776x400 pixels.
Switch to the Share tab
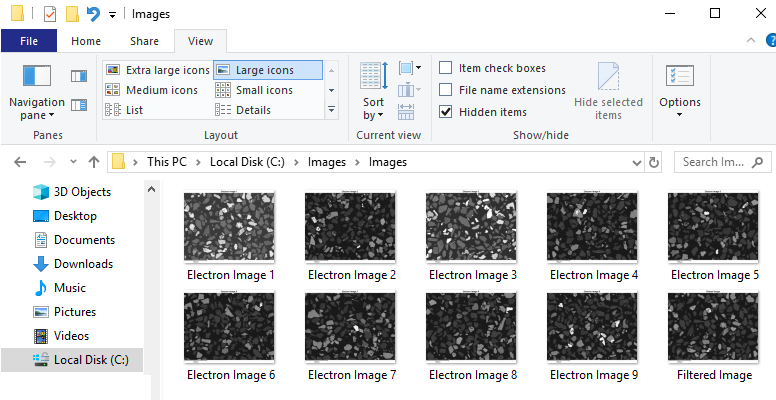click(144, 41)
